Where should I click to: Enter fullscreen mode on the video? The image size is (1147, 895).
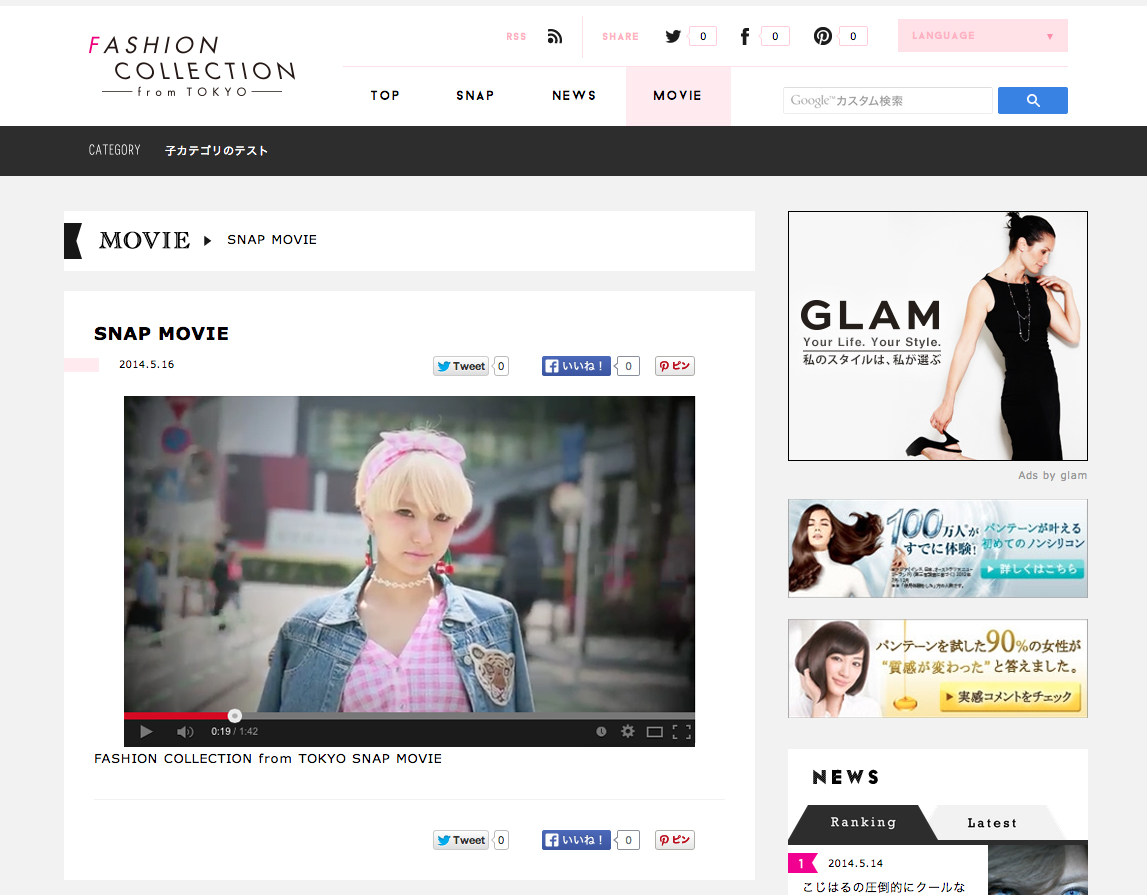point(682,731)
